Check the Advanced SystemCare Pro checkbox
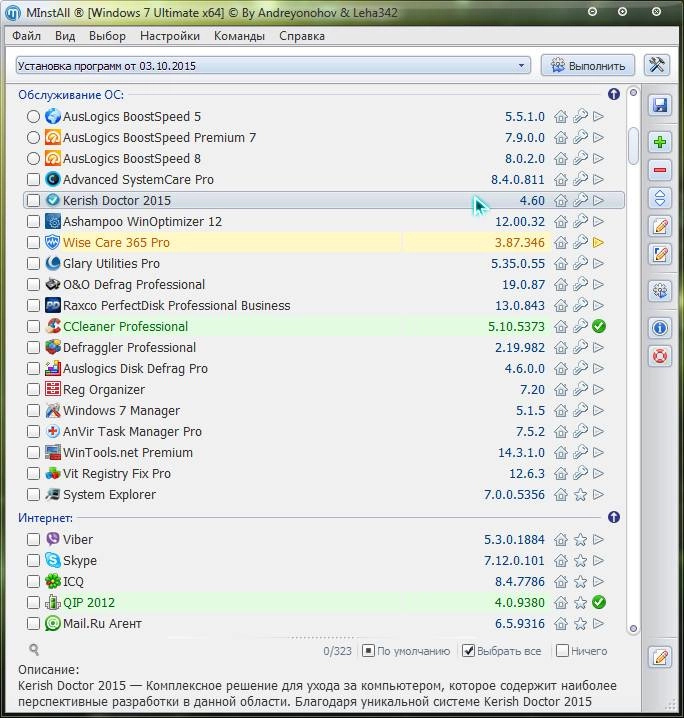Screen dimensions: 684x718 33,180
